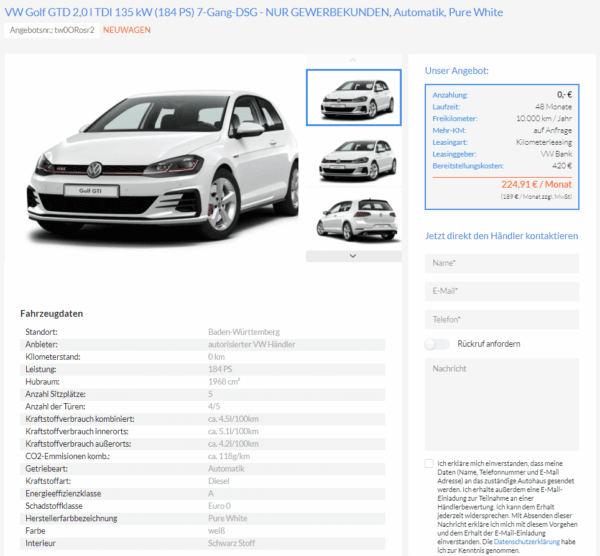Click the Jetzt direkt den Händler kontaktieren heading
The height and width of the screenshot is (556, 600).
[501, 236]
